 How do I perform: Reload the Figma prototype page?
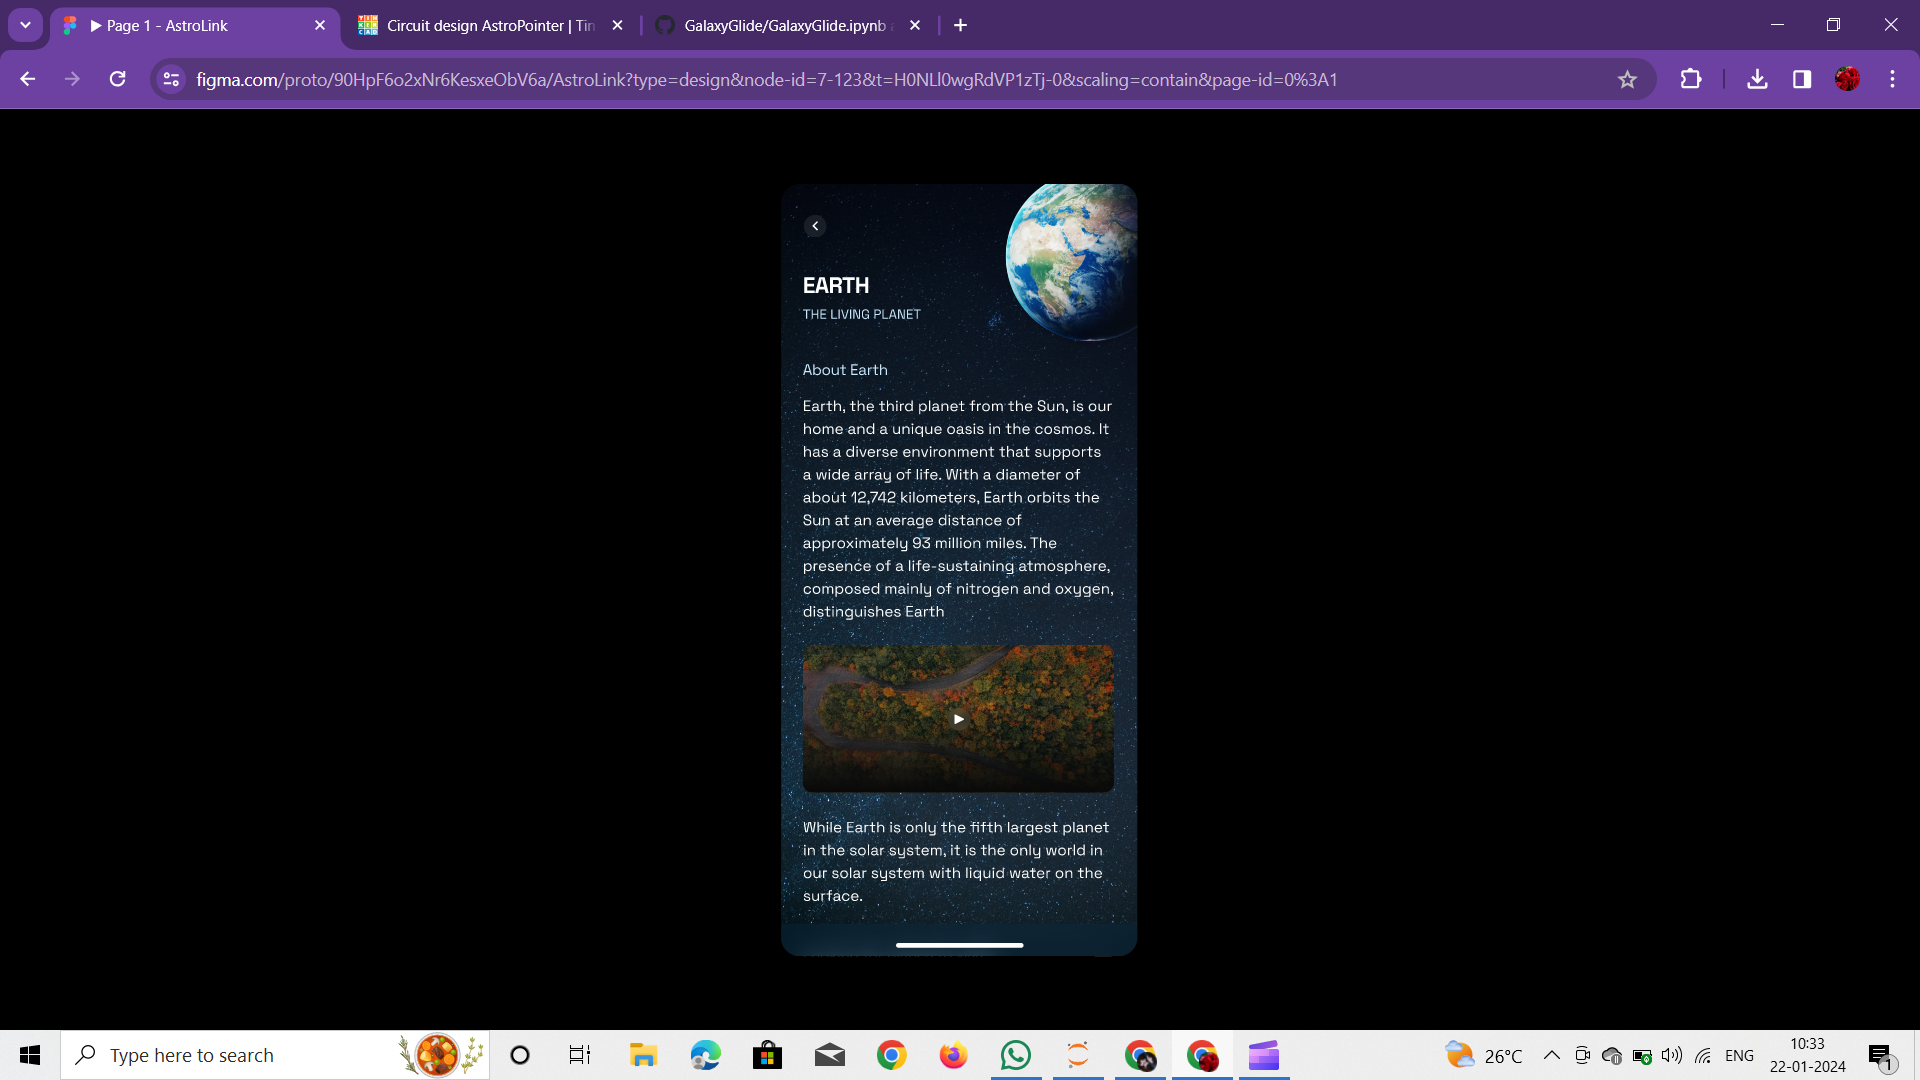(117, 79)
